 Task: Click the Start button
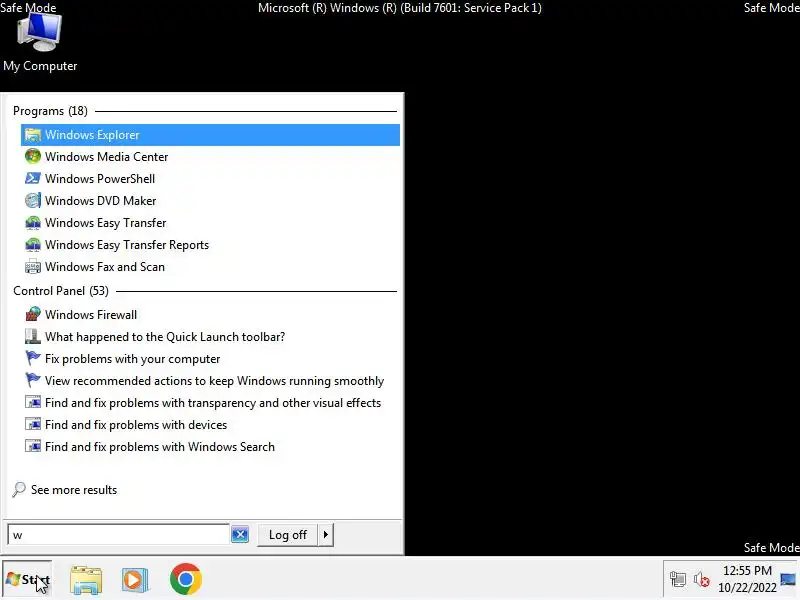tap(27, 580)
